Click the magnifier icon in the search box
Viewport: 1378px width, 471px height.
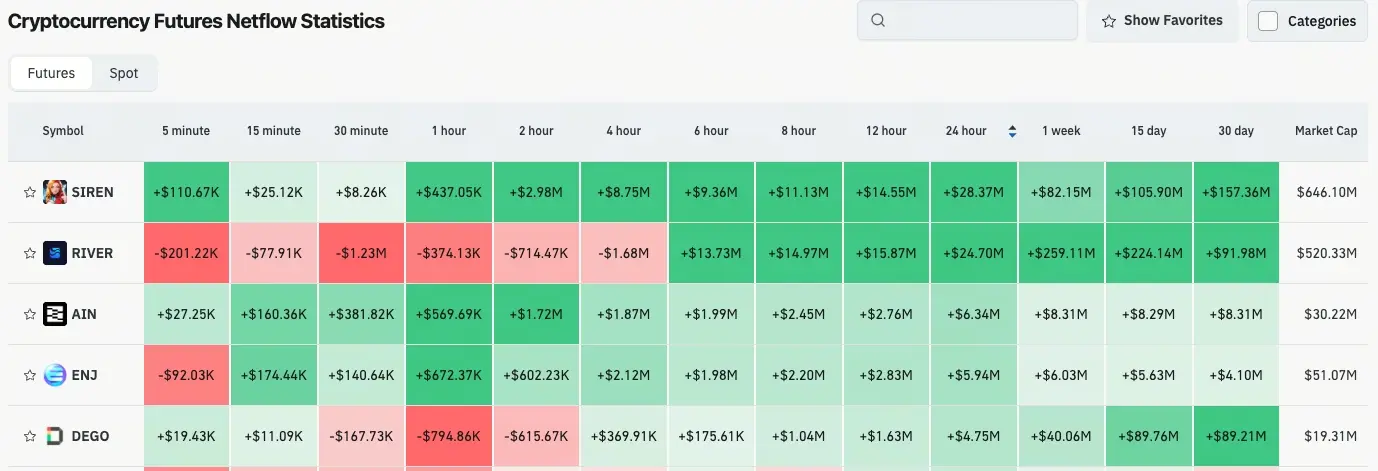(878, 20)
